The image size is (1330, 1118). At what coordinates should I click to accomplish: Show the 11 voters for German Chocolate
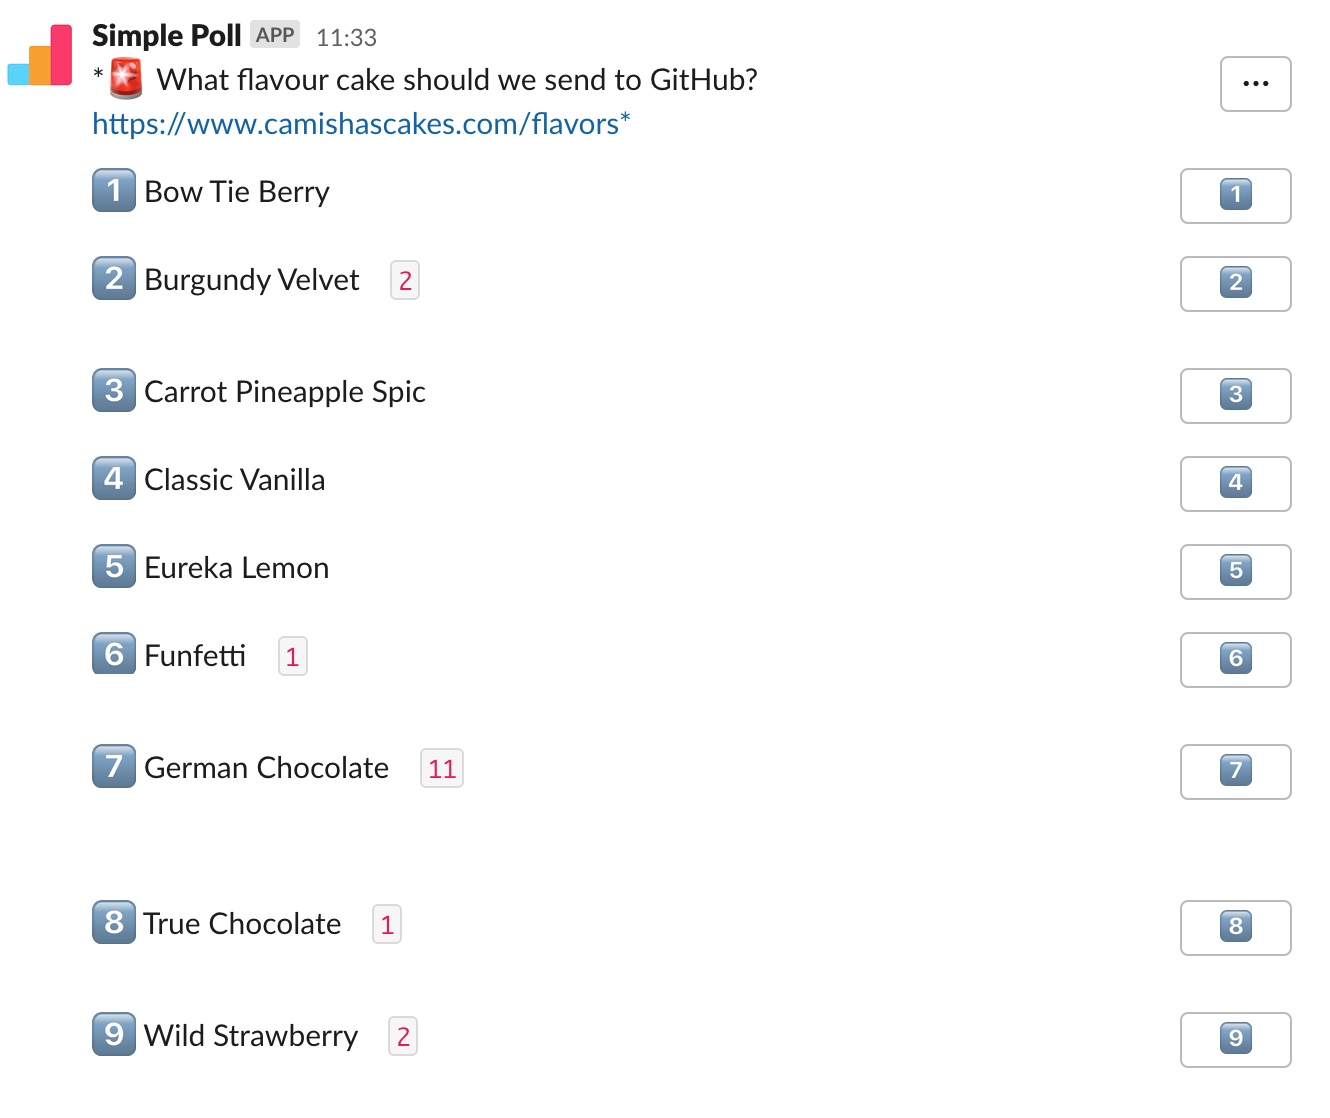(442, 768)
